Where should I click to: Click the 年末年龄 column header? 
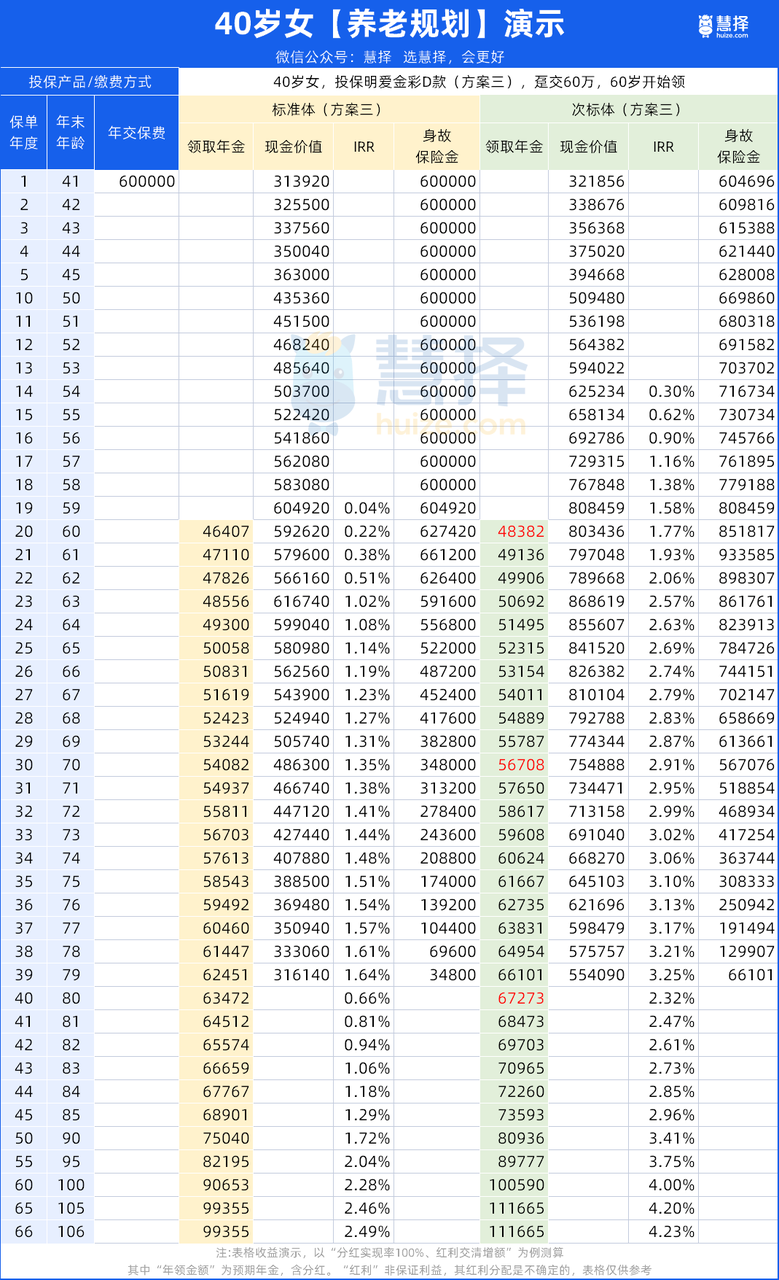coord(70,132)
